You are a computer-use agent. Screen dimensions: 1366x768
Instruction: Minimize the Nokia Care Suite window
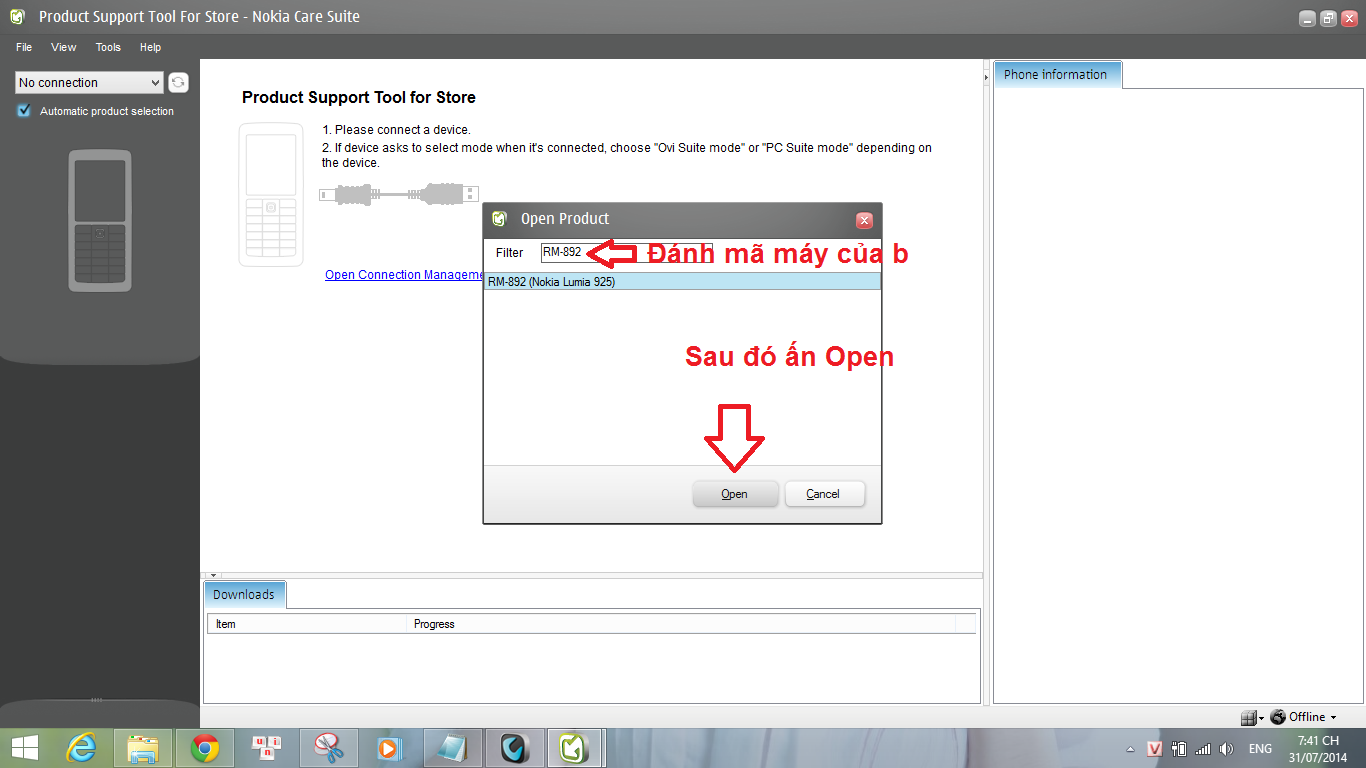click(x=1307, y=19)
